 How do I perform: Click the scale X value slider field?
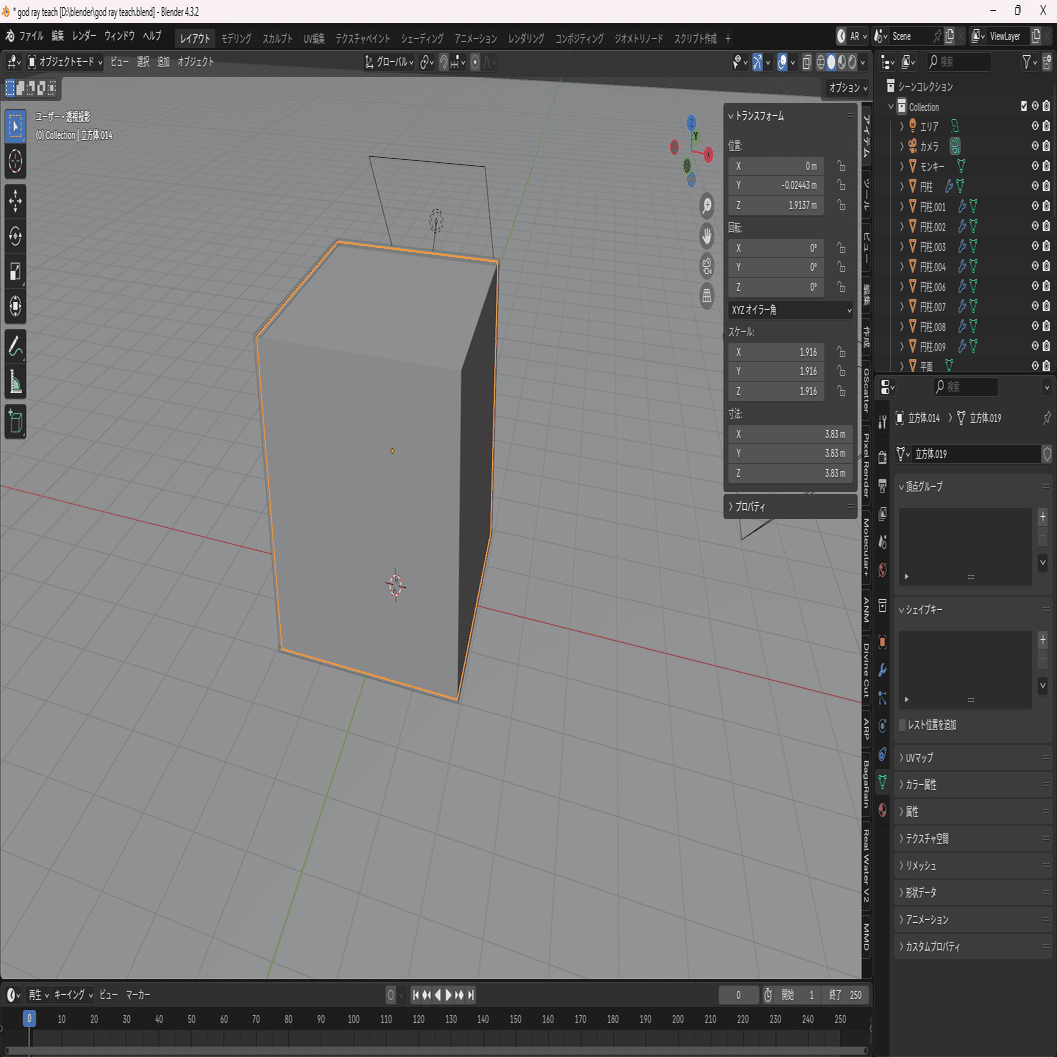(776, 352)
